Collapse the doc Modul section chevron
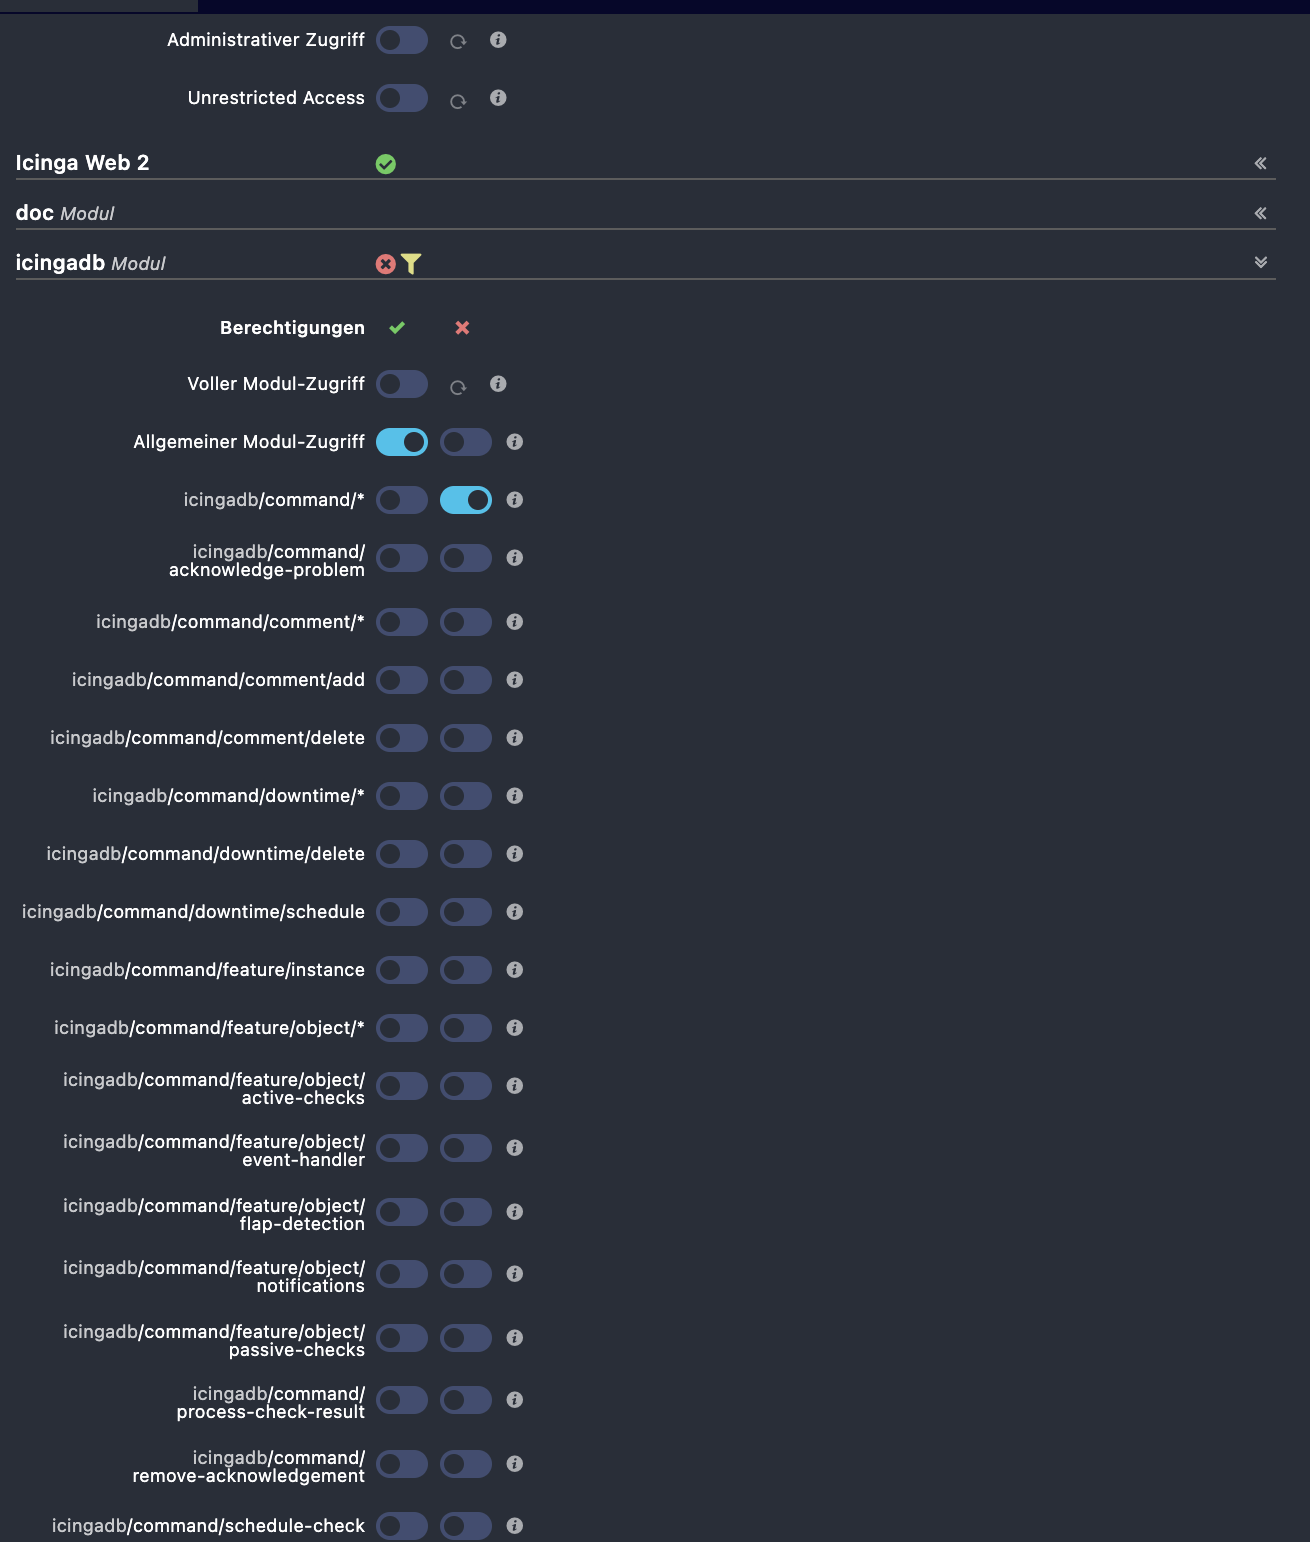Viewport: 1310px width, 1542px height. 1260,213
